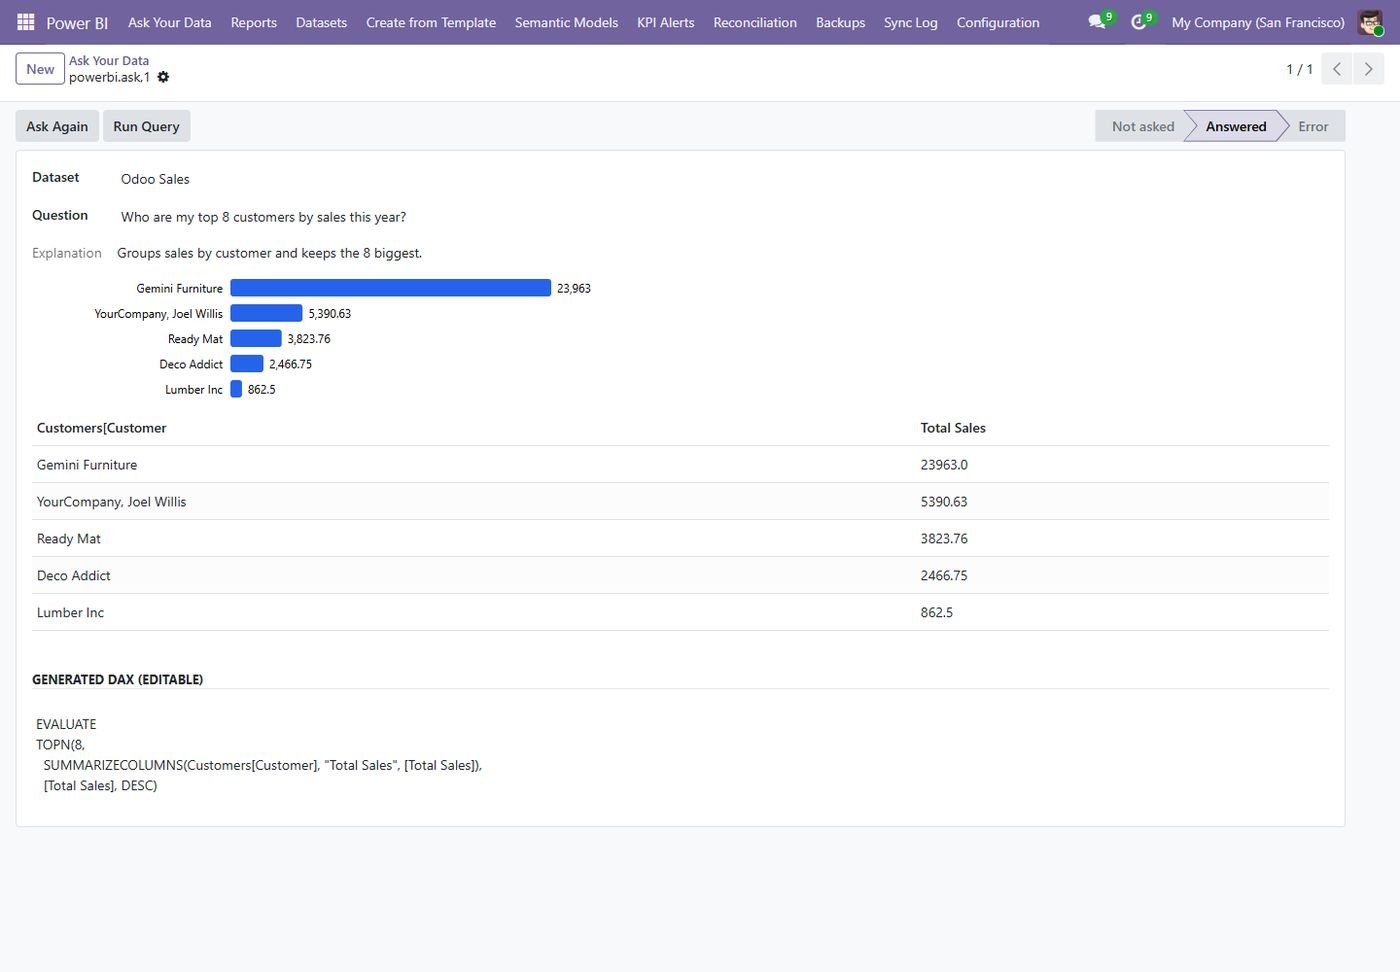Click the 1 / 1 pager counter

coord(1299,69)
